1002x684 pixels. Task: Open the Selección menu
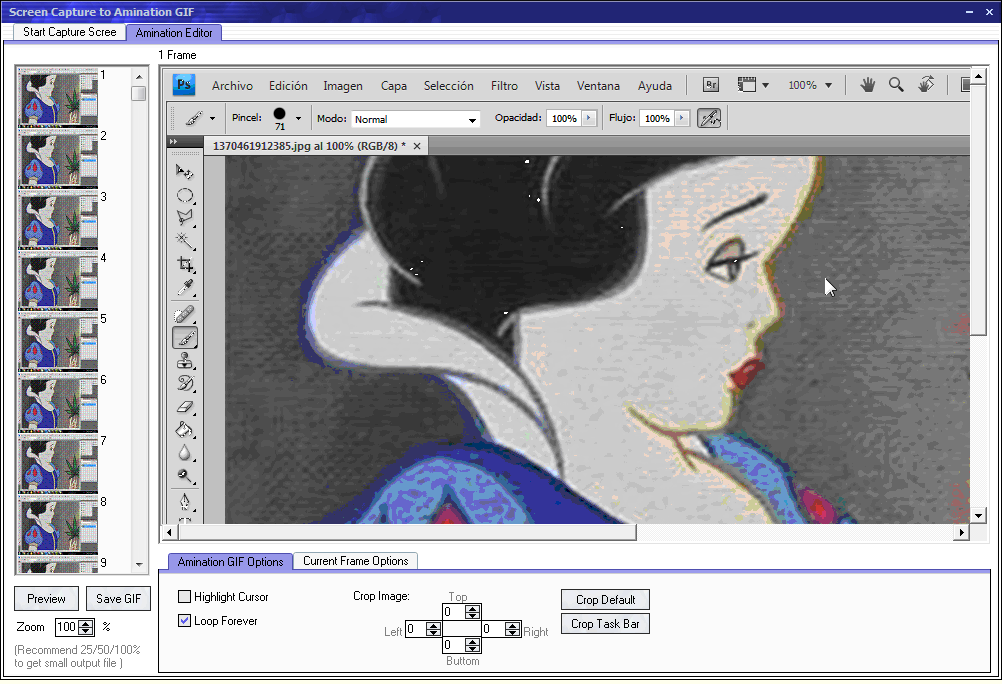449,86
